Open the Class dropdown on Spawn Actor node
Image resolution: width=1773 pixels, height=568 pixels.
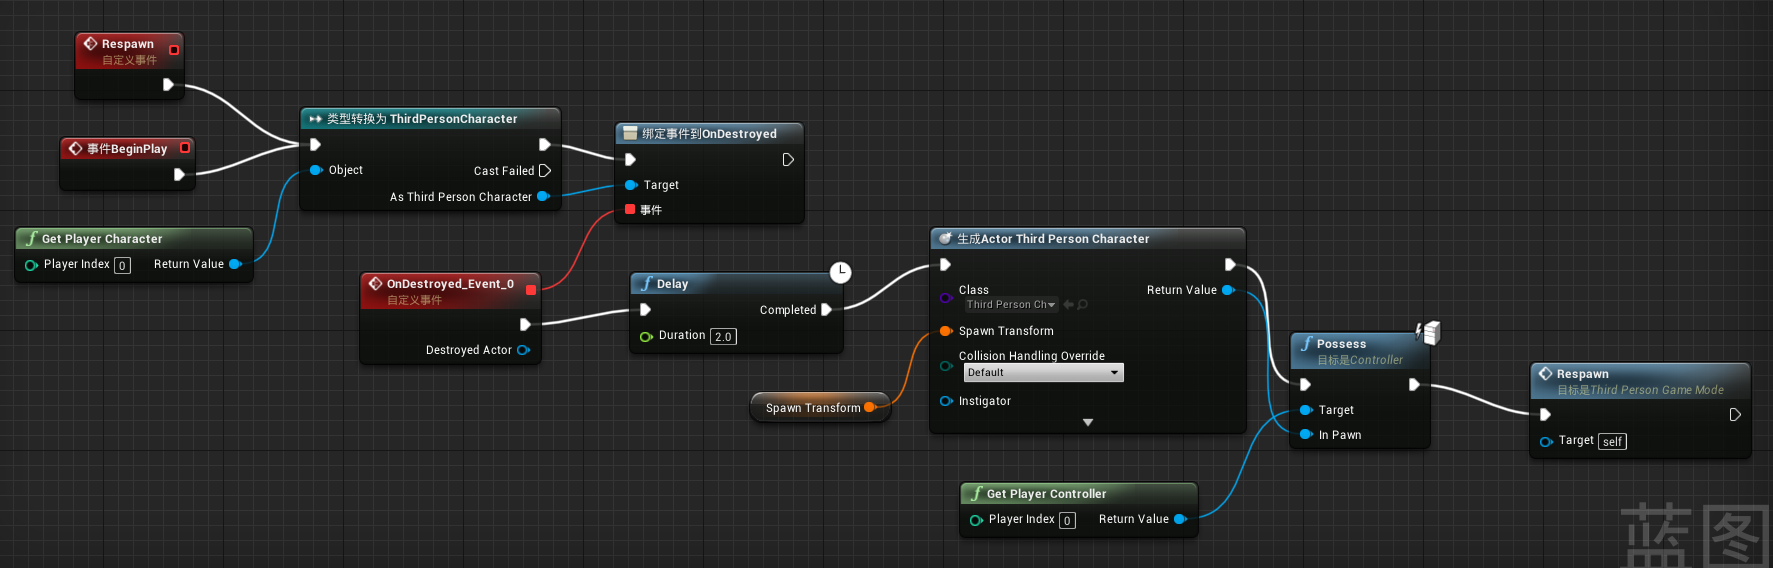tap(1010, 304)
